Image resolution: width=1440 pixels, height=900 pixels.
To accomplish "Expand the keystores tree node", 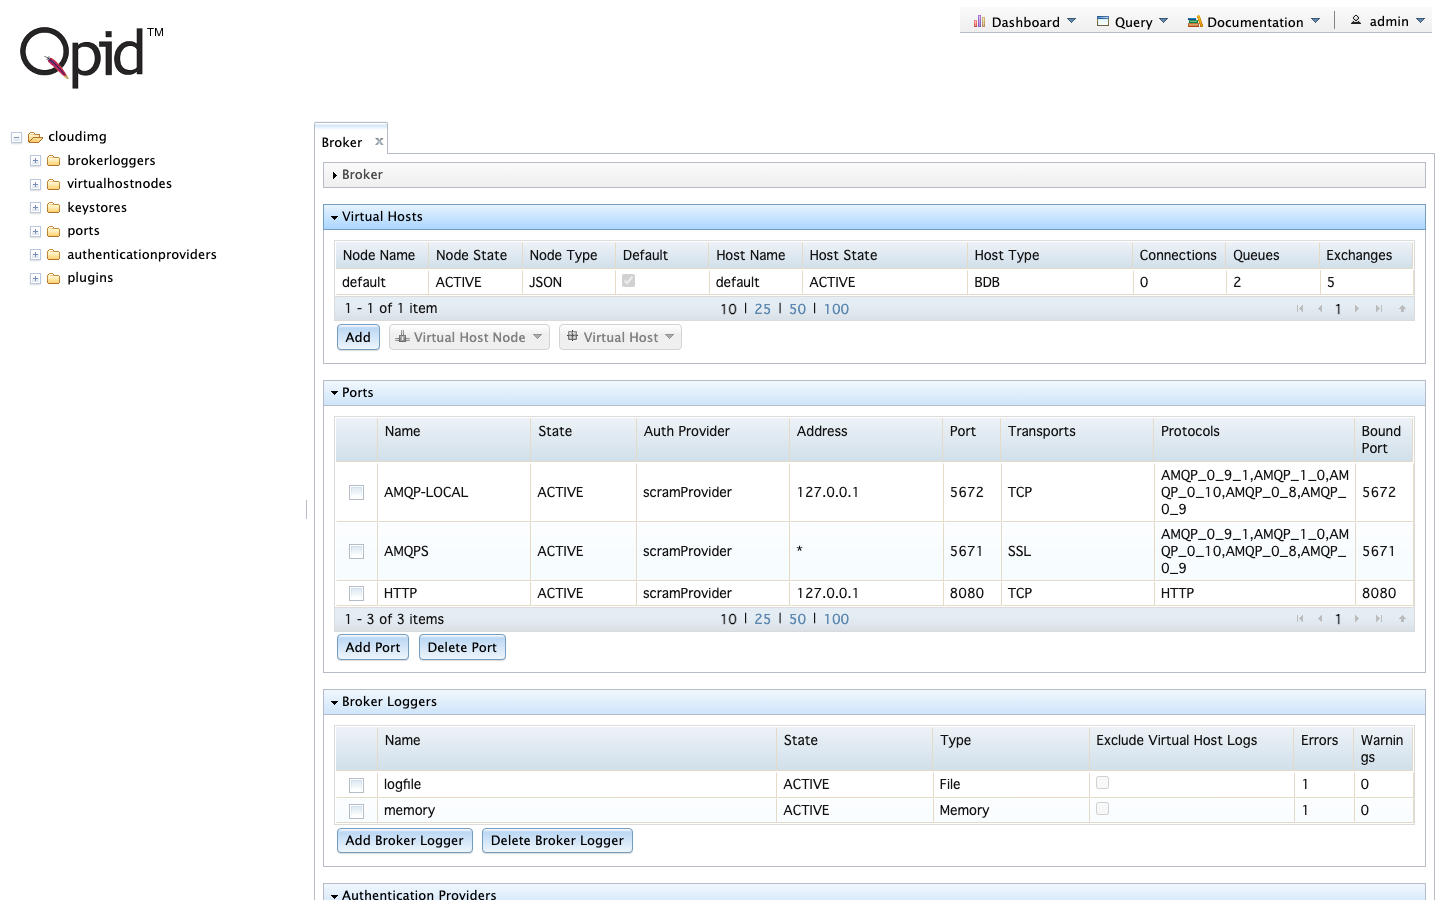I will (x=35, y=208).
